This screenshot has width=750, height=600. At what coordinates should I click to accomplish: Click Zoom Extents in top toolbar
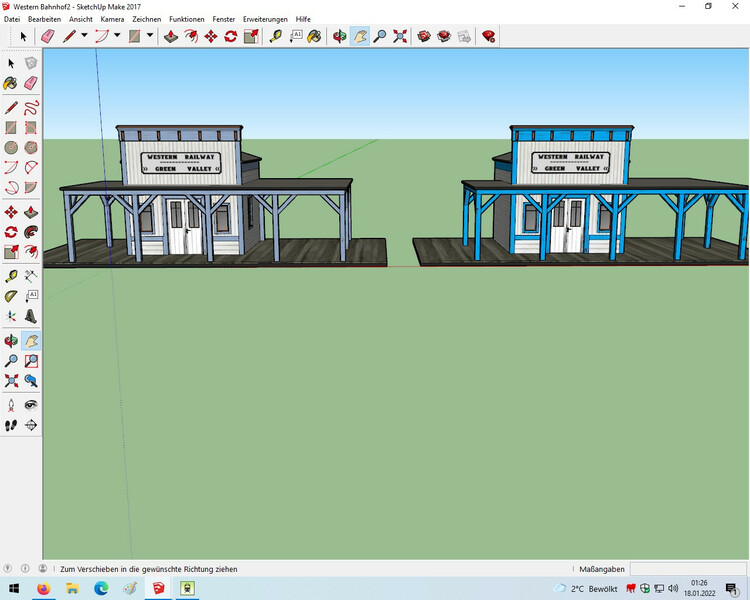tap(400, 36)
